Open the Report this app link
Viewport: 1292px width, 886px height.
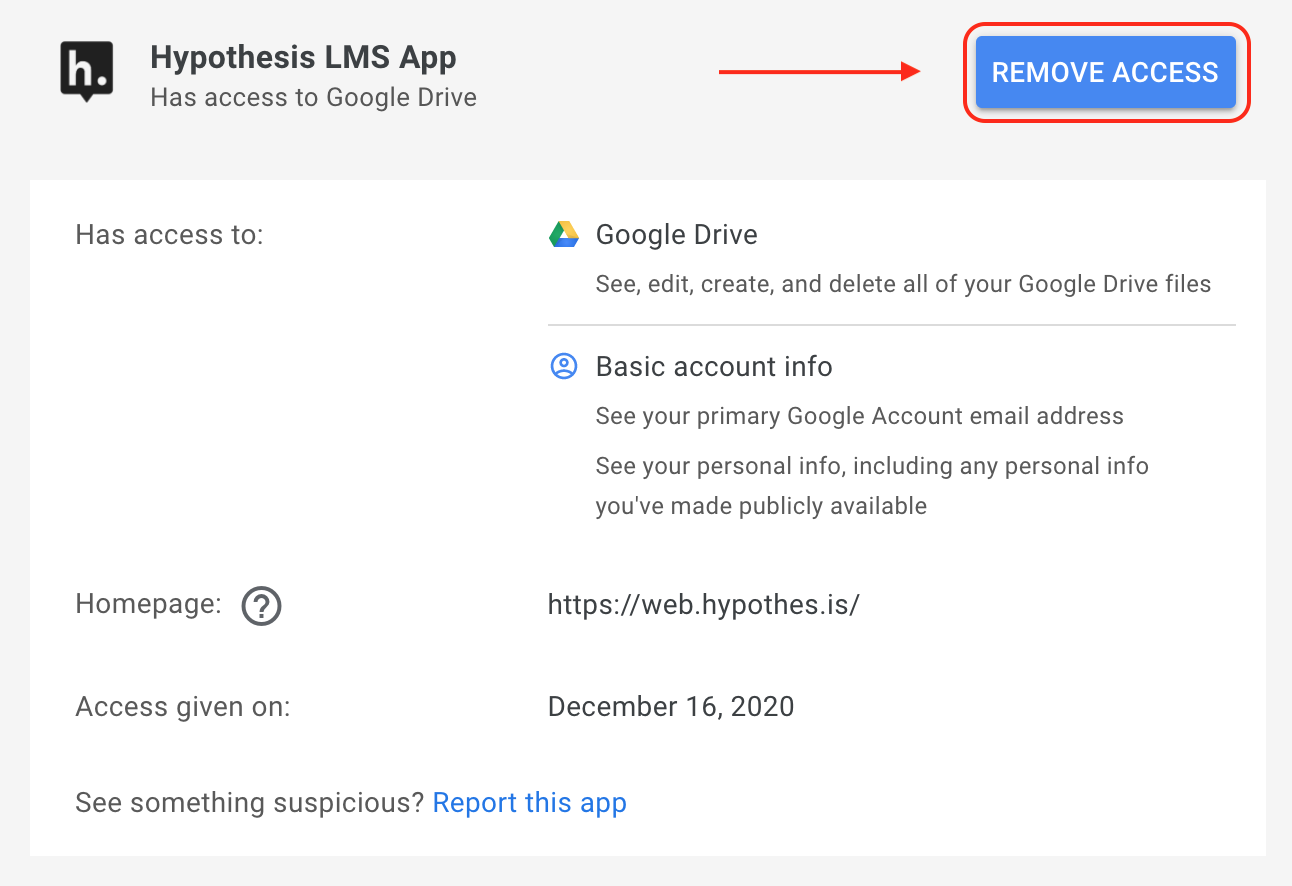pyautogui.click(x=530, y=803)
